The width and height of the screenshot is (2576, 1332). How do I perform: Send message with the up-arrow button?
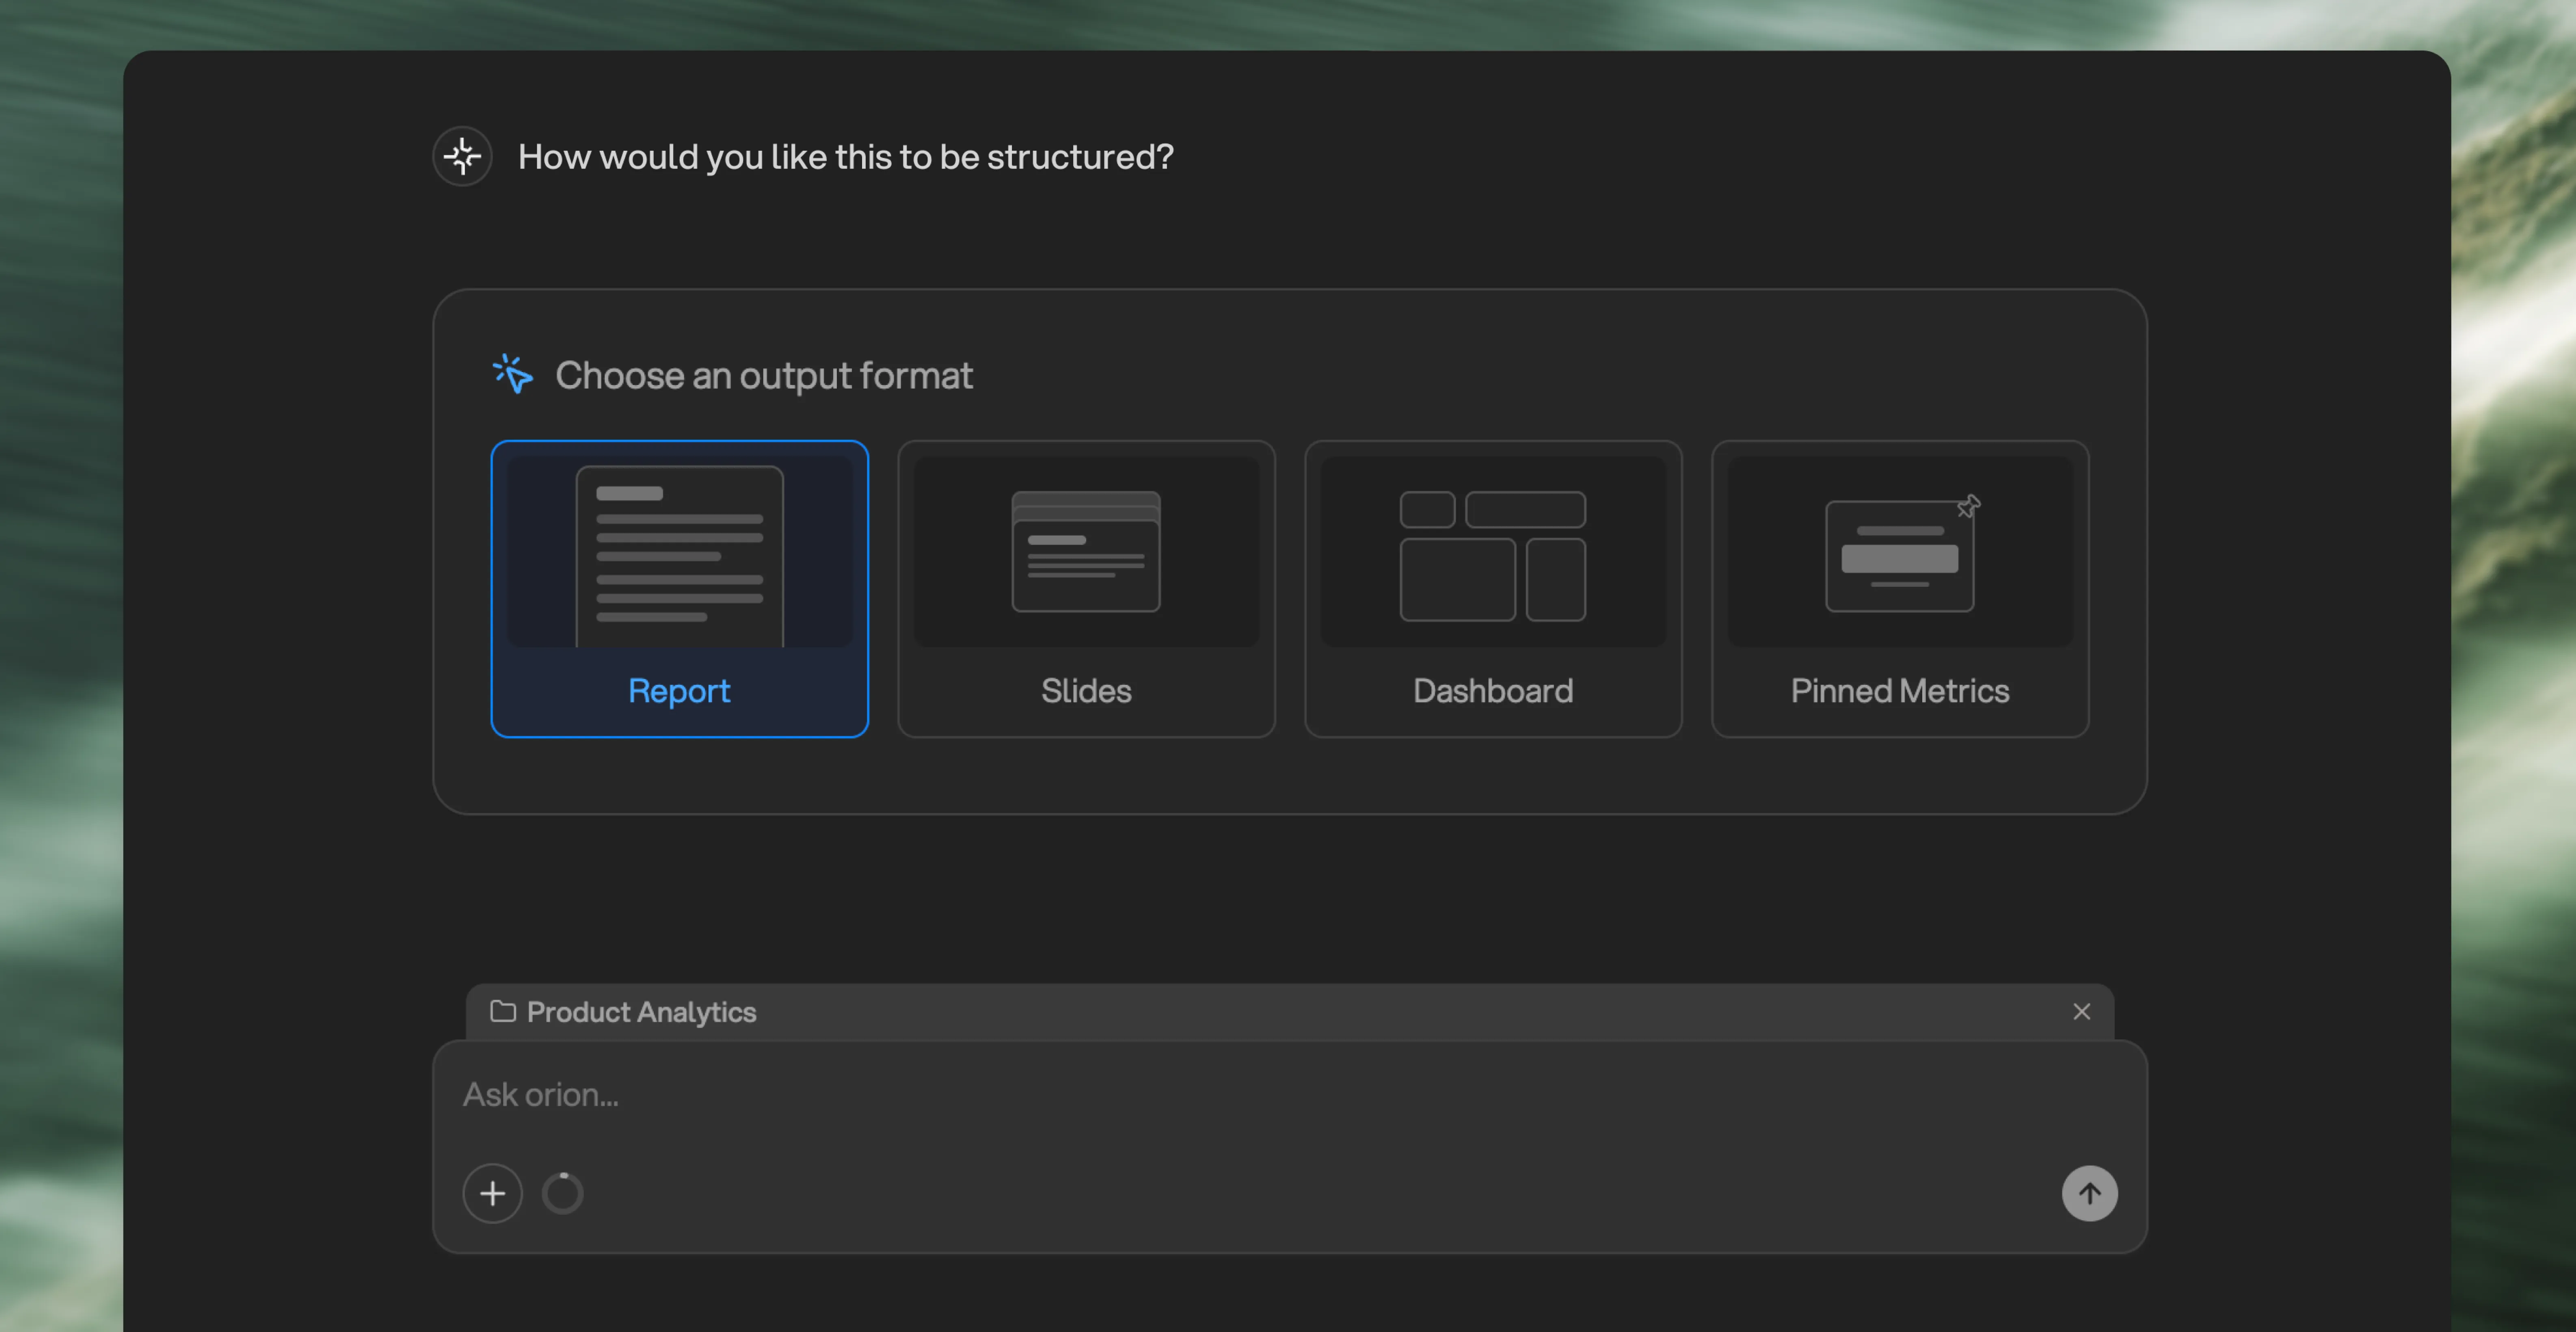click(2089, 1193)
